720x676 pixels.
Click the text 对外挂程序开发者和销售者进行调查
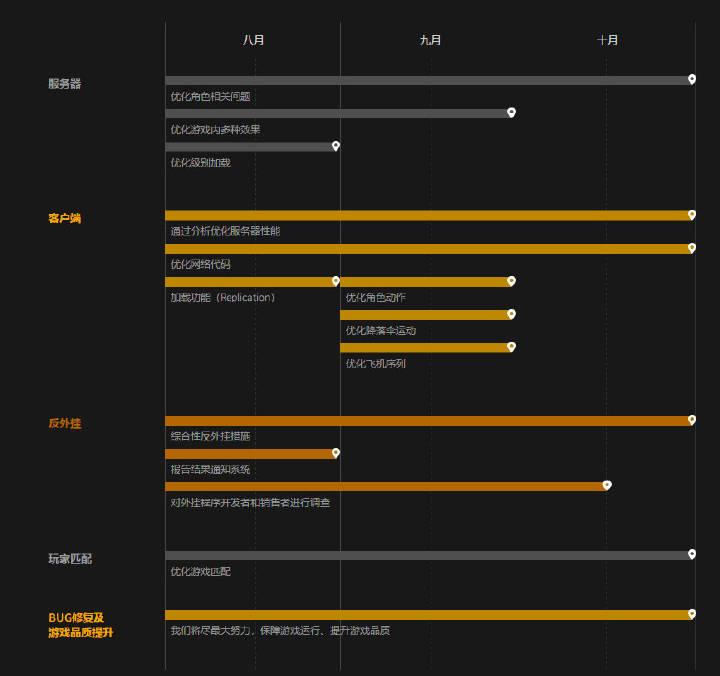click(250, 502)
